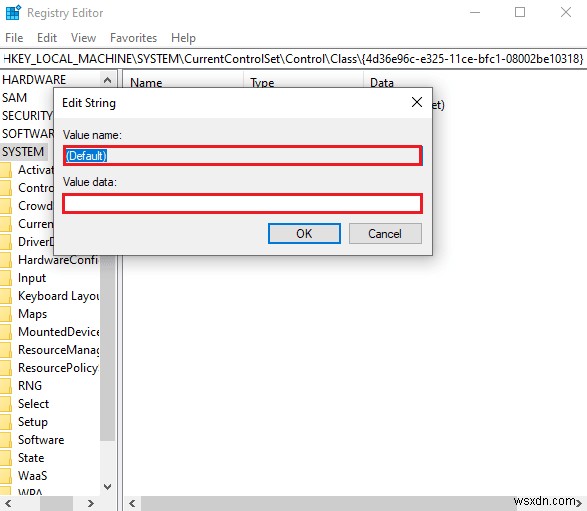The image size is (587, 511).
Task: Close the Registry Editor window
Action: [566, 12]
